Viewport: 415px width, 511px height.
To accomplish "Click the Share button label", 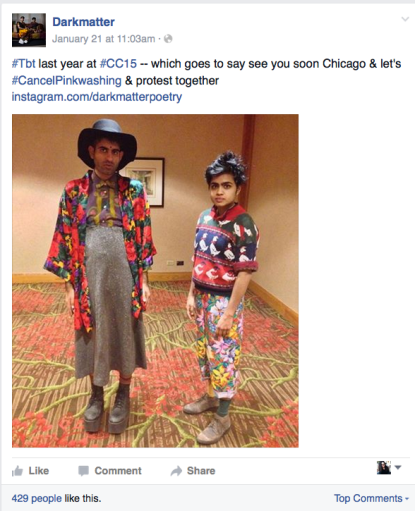I will 201,471.
